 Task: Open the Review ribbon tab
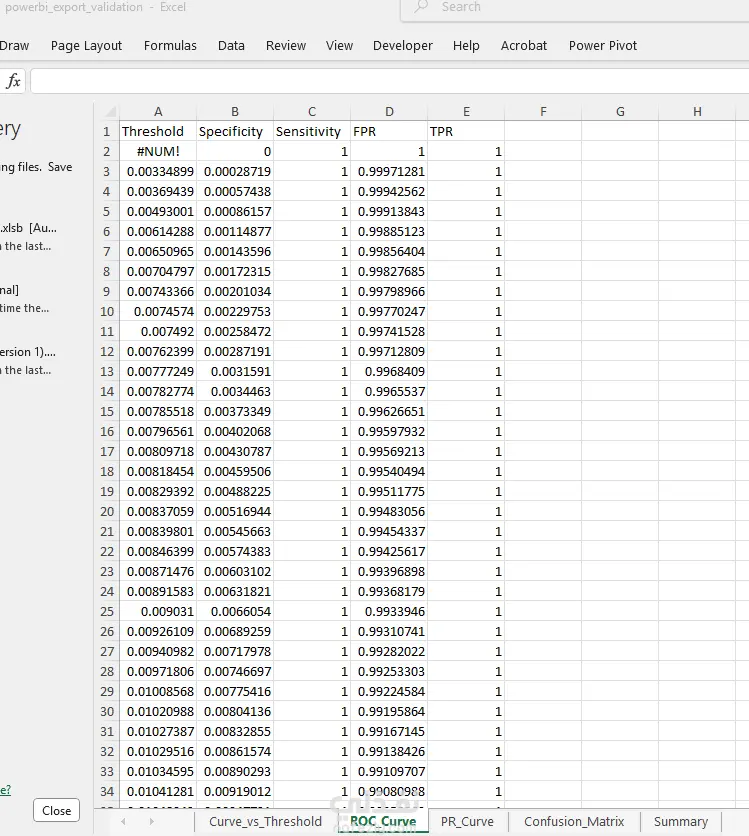click(x=286, y=45)
